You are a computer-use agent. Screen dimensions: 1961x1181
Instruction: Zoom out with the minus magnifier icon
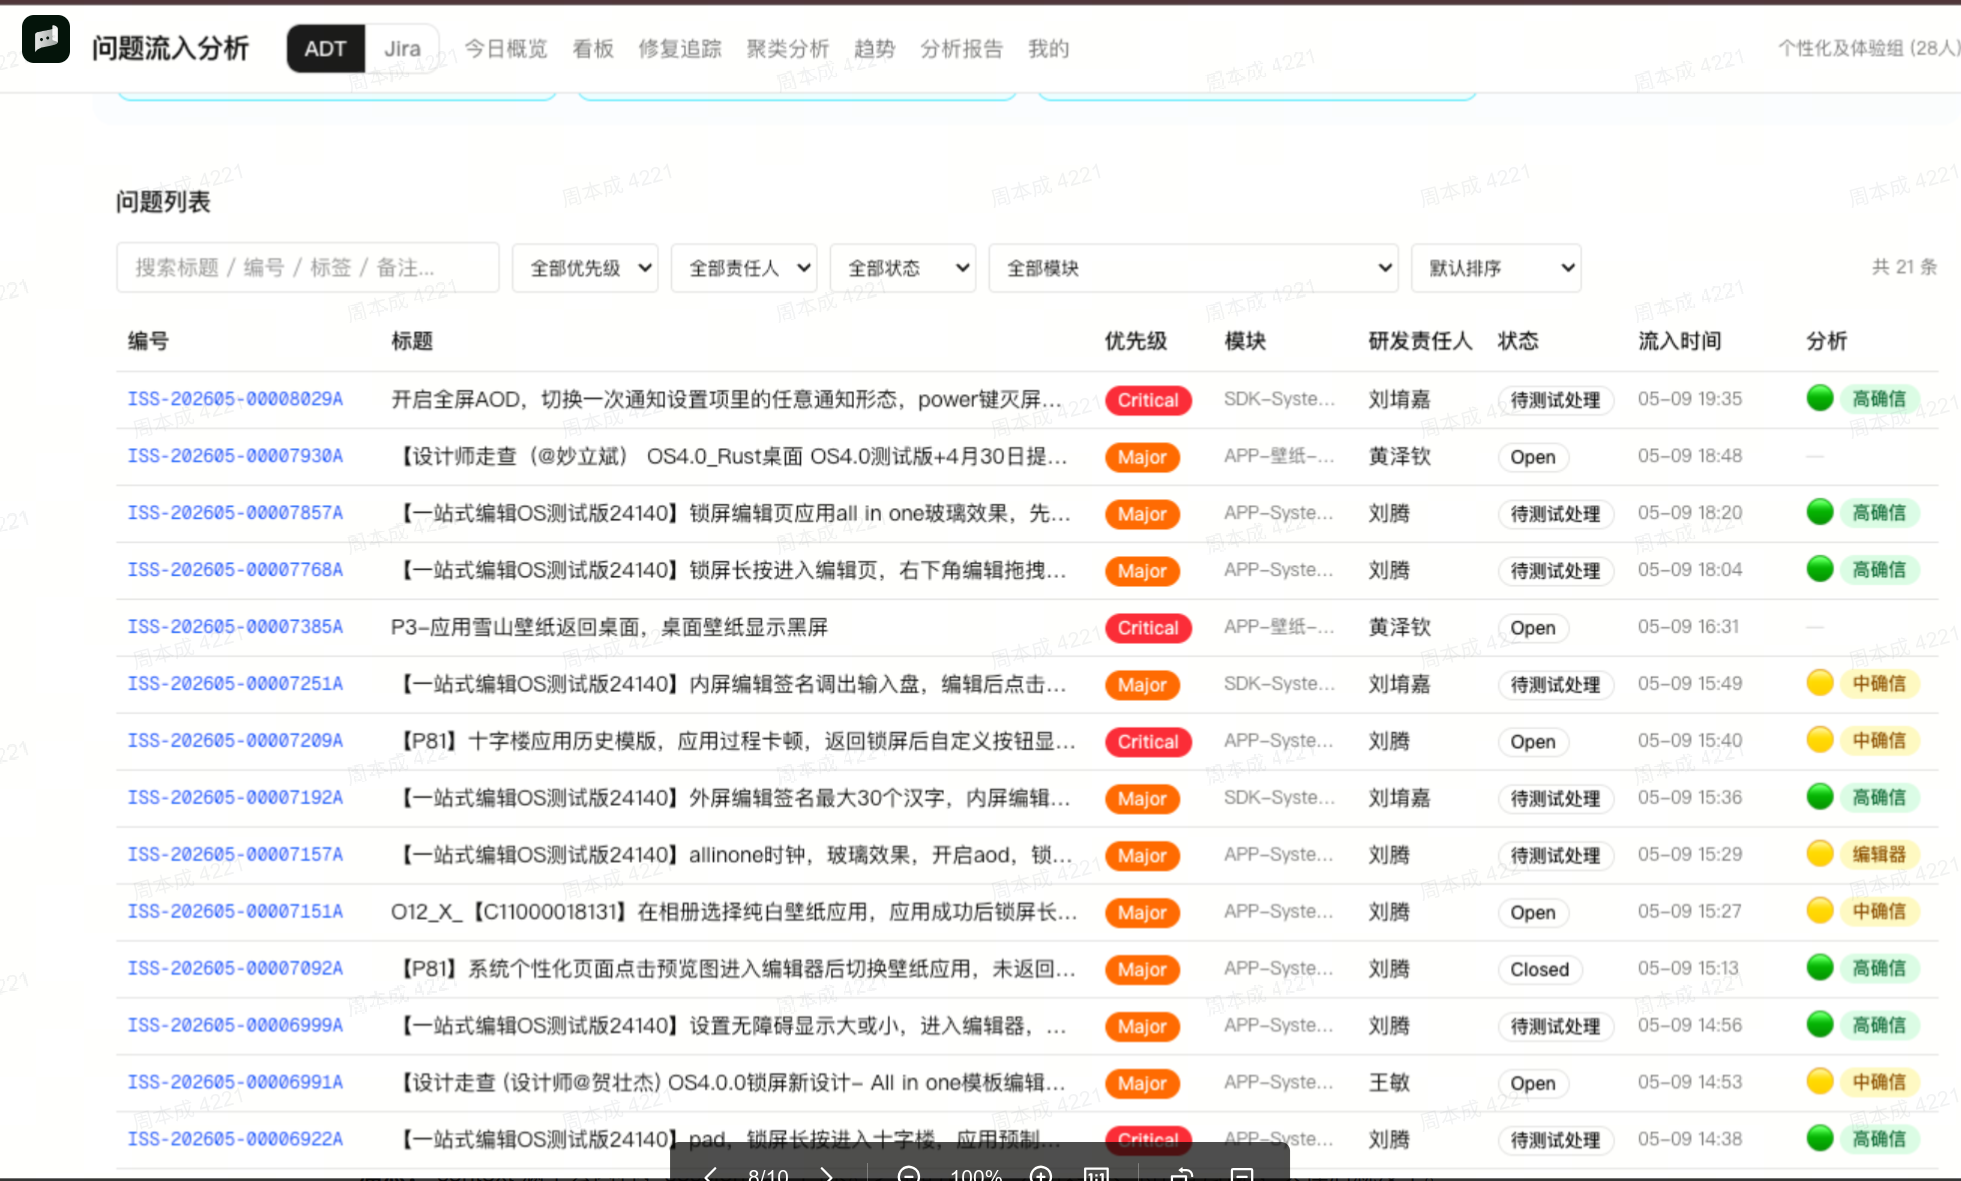[909, 1174]
